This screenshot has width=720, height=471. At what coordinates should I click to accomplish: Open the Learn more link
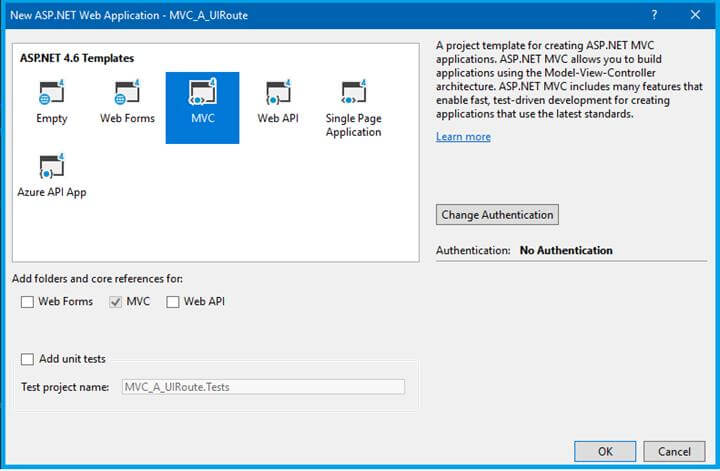point(463,137)
